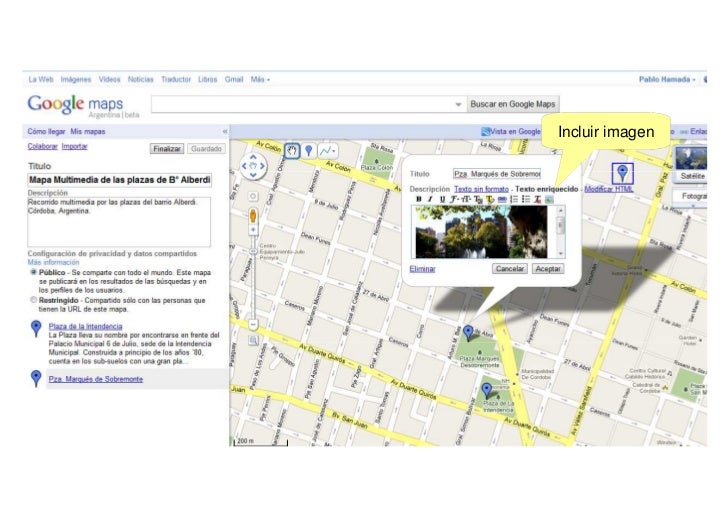
Task: Zoom in with the plus button
Action: click(253, 230)
